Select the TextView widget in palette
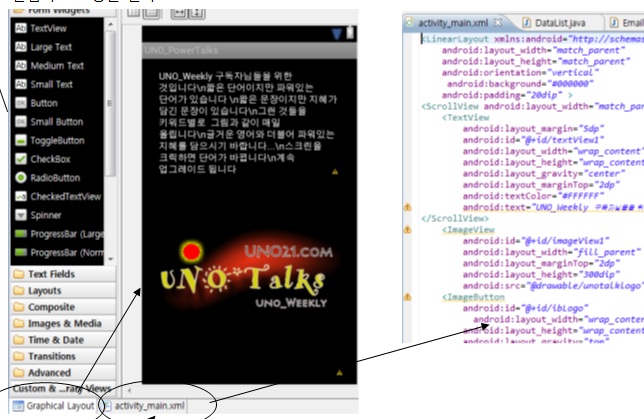The height and width of the screenshot is (419, 644). point(48,28)
